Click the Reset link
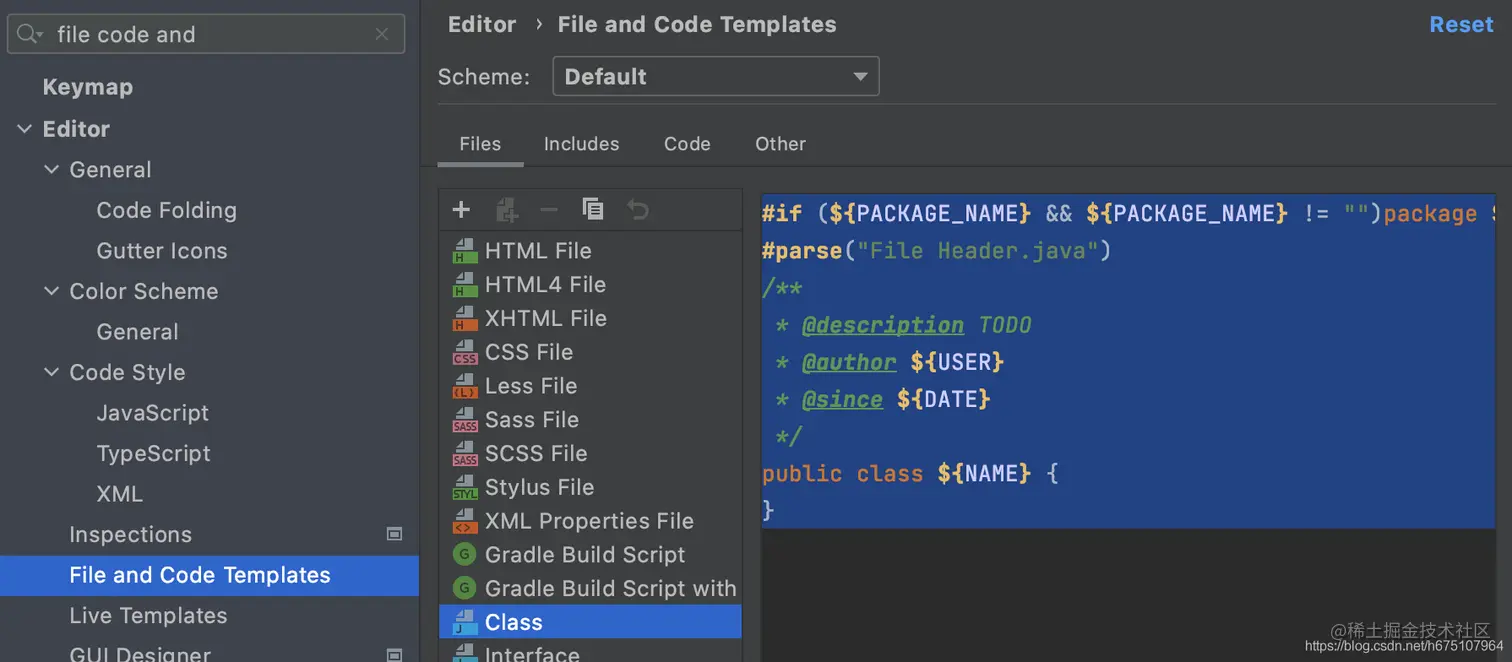This screenshot has height=662, width=1512. [x=1461, y=25]
